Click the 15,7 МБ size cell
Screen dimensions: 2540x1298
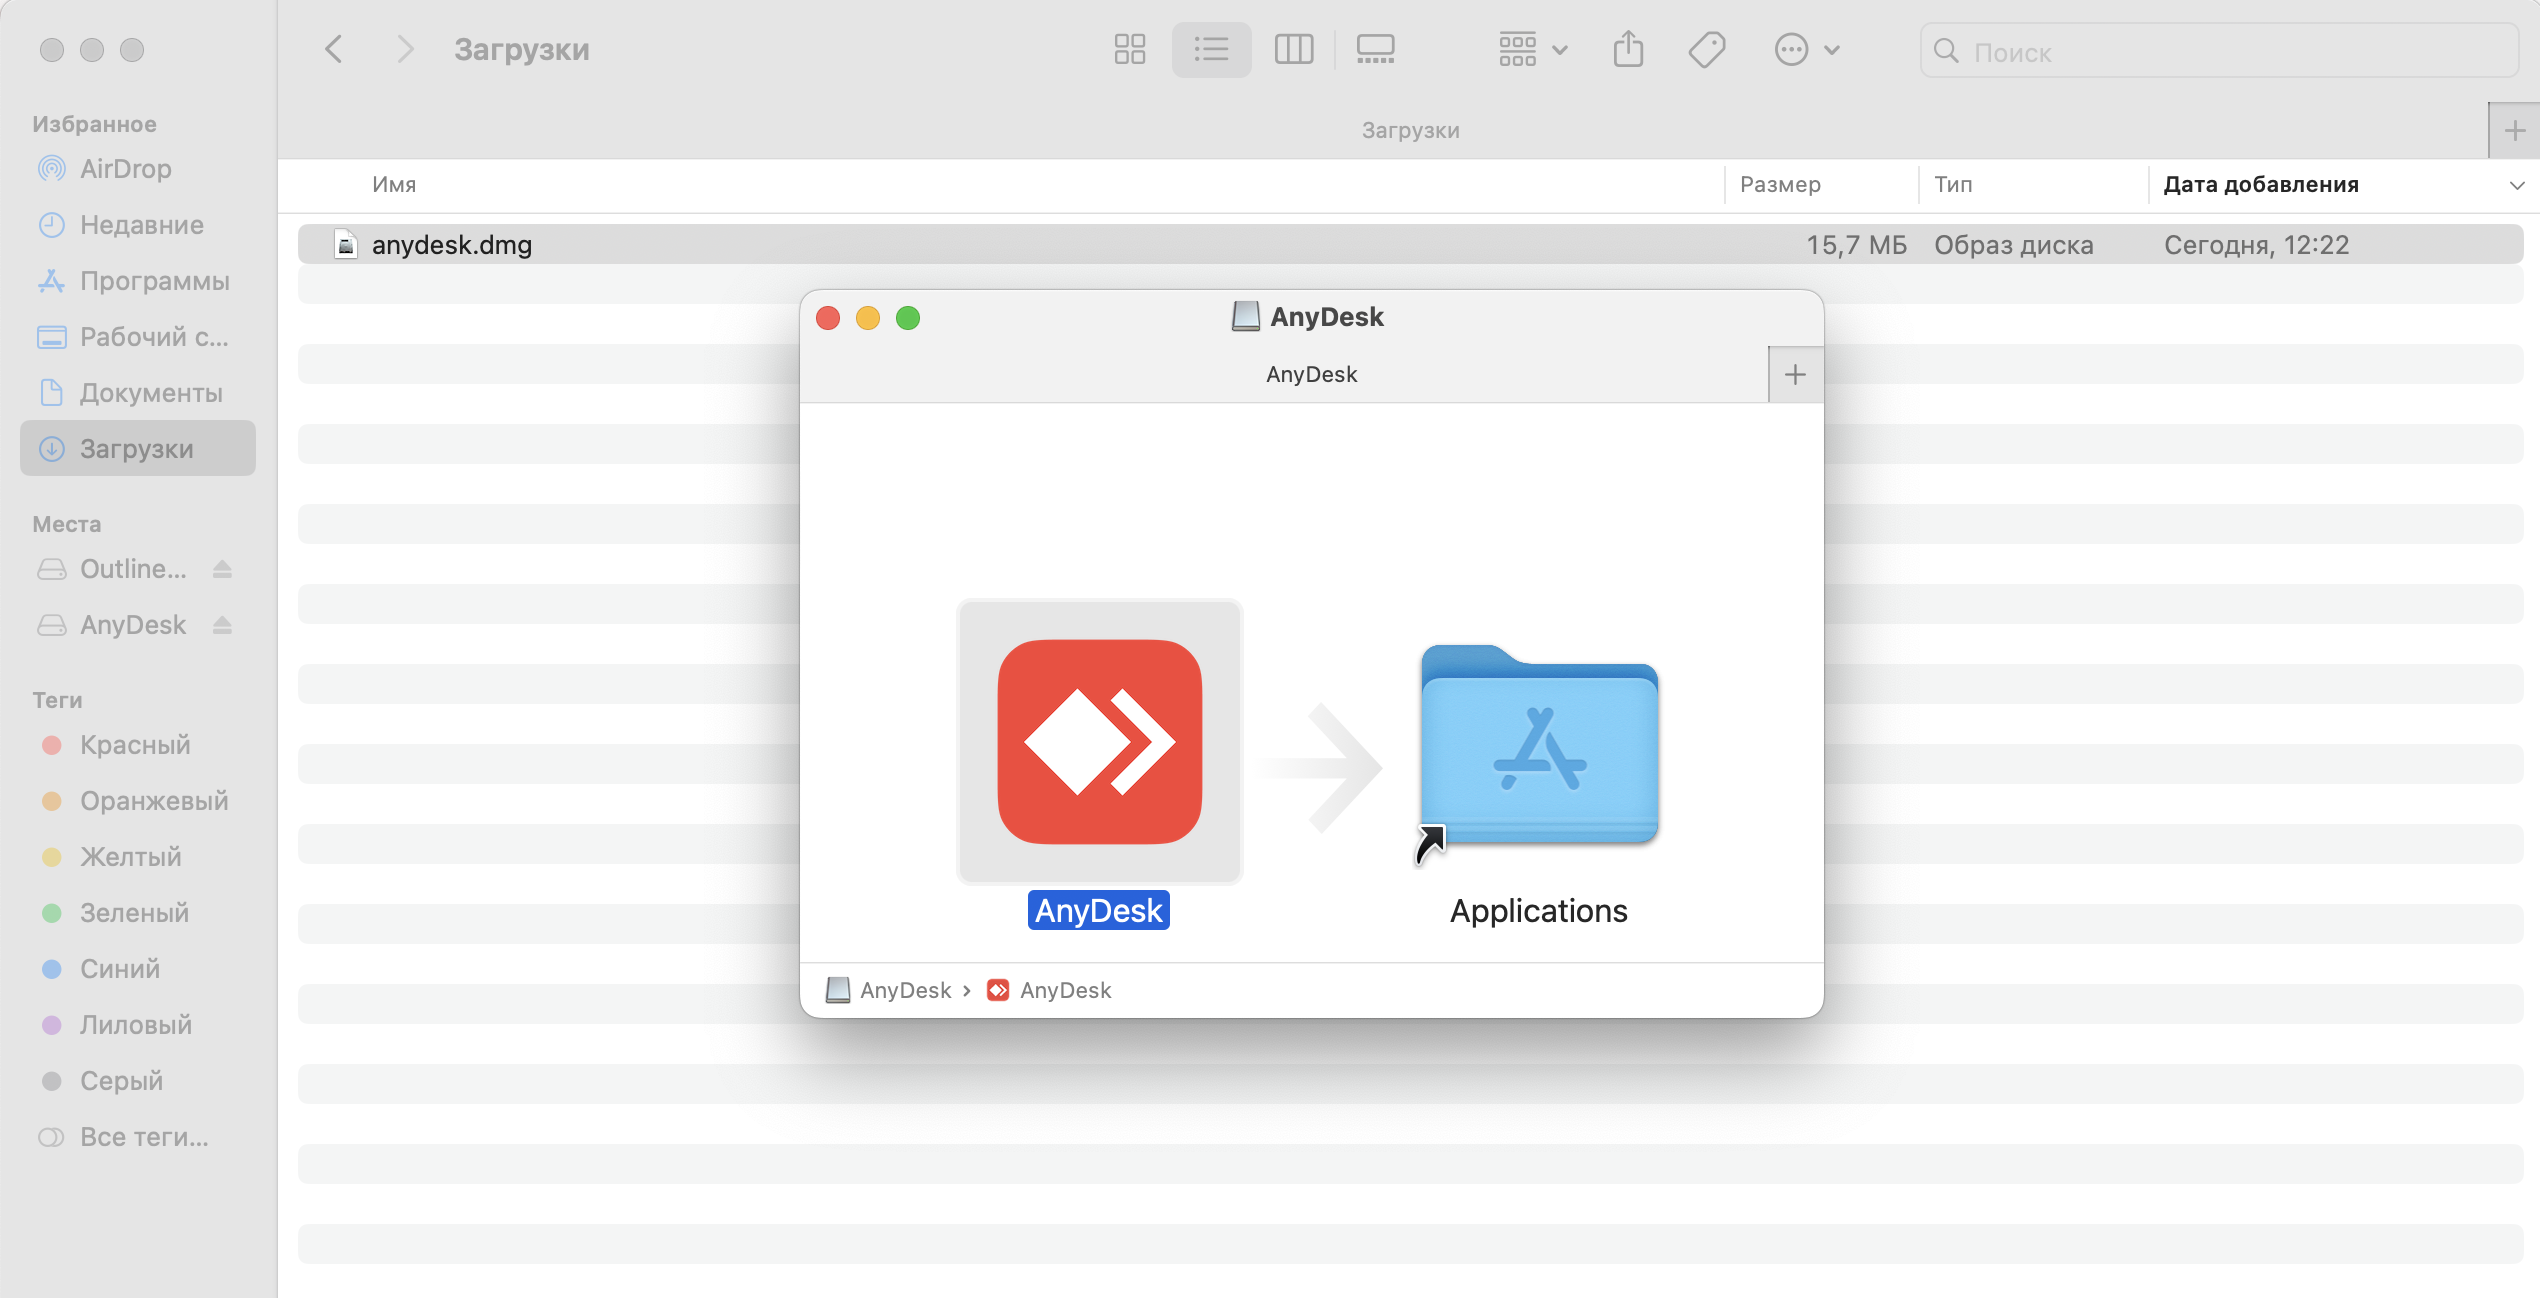point(1857,244)
